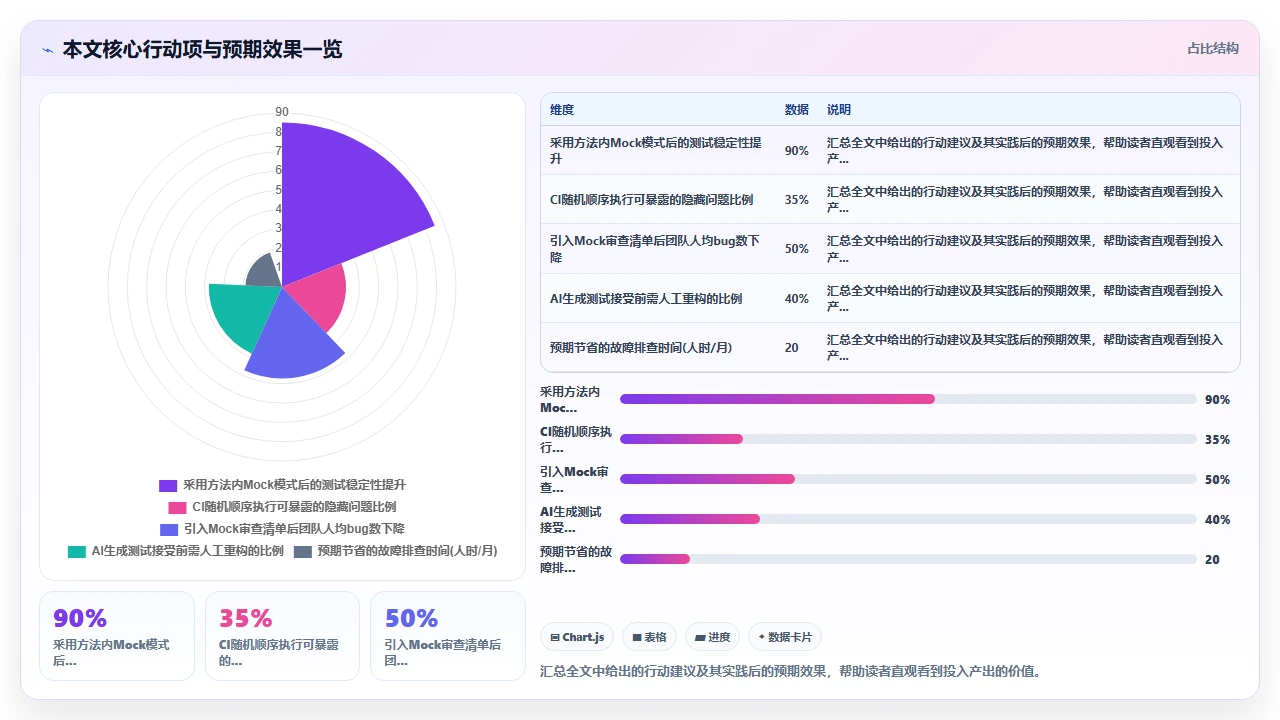Click the 20 progress bar for 预期节省的故障排
Image resolution: width=1280 pixels, height=720 pixels.
[908, 559]
